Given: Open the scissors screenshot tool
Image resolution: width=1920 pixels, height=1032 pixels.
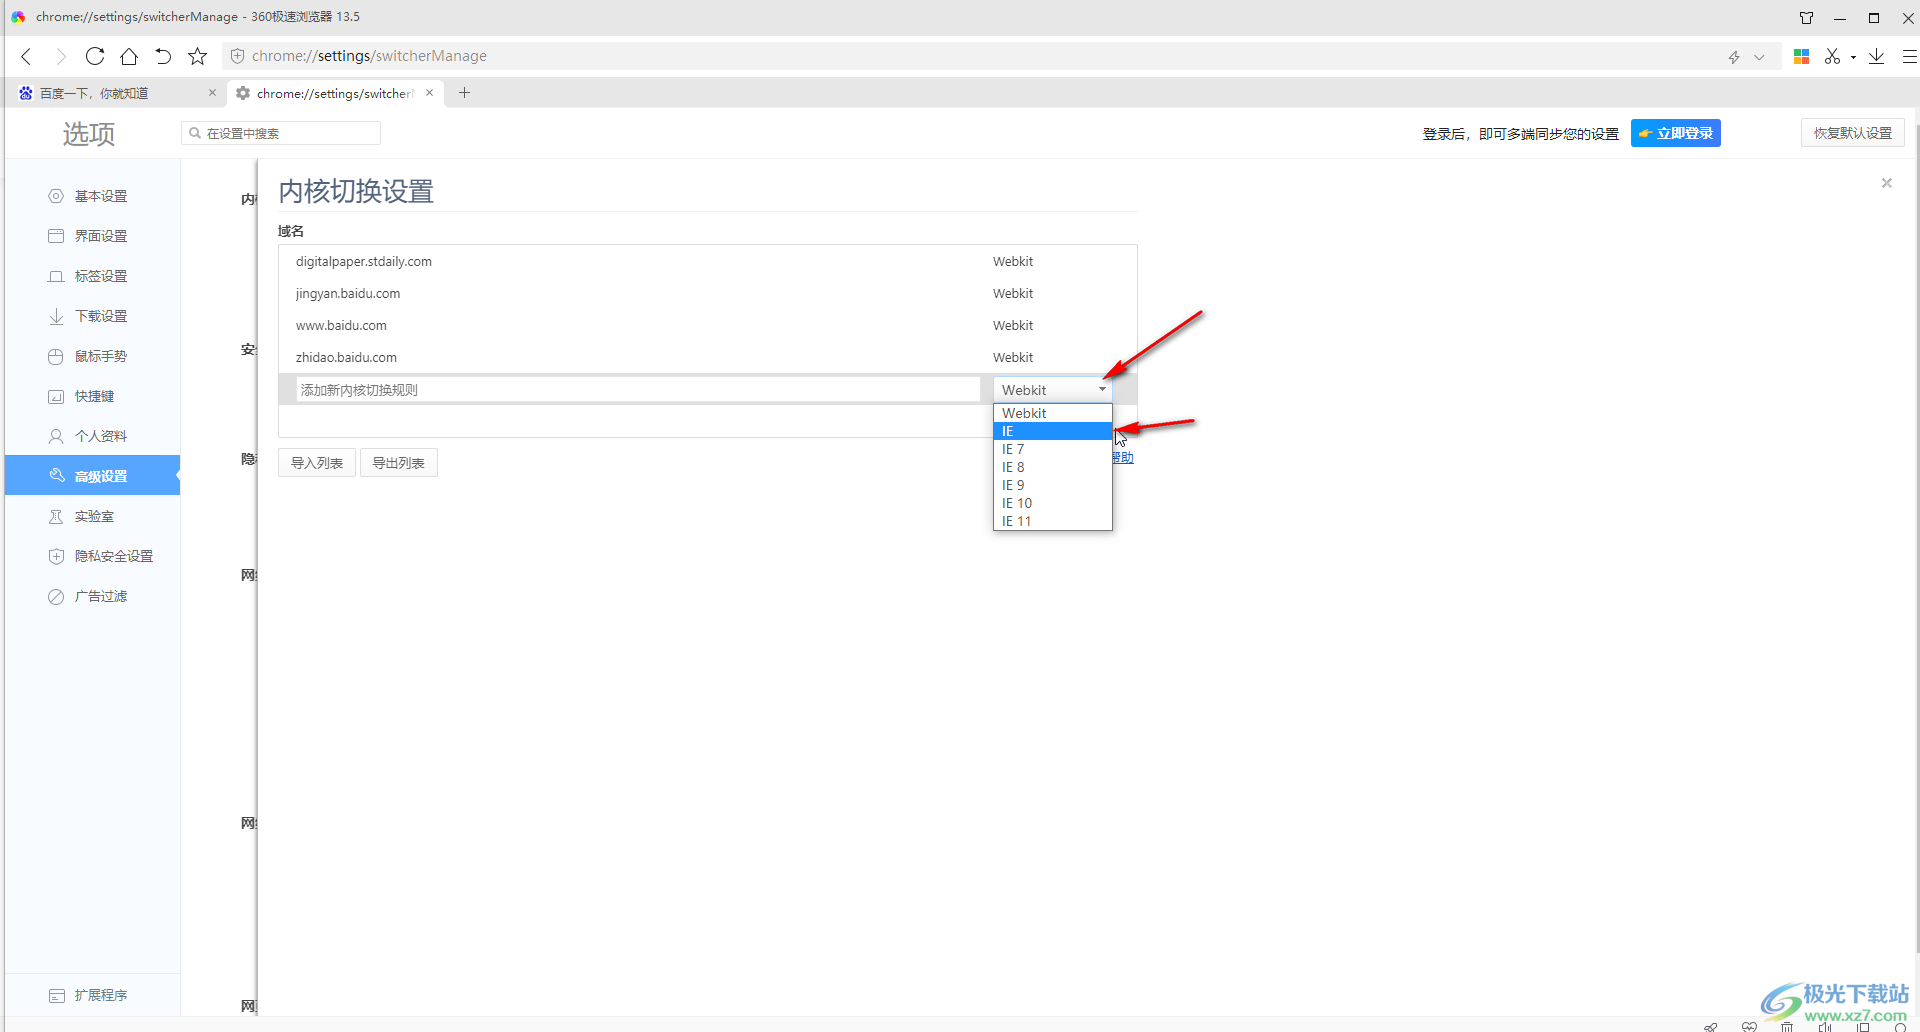Looking at the screenshot, I should click(1832, 57).
